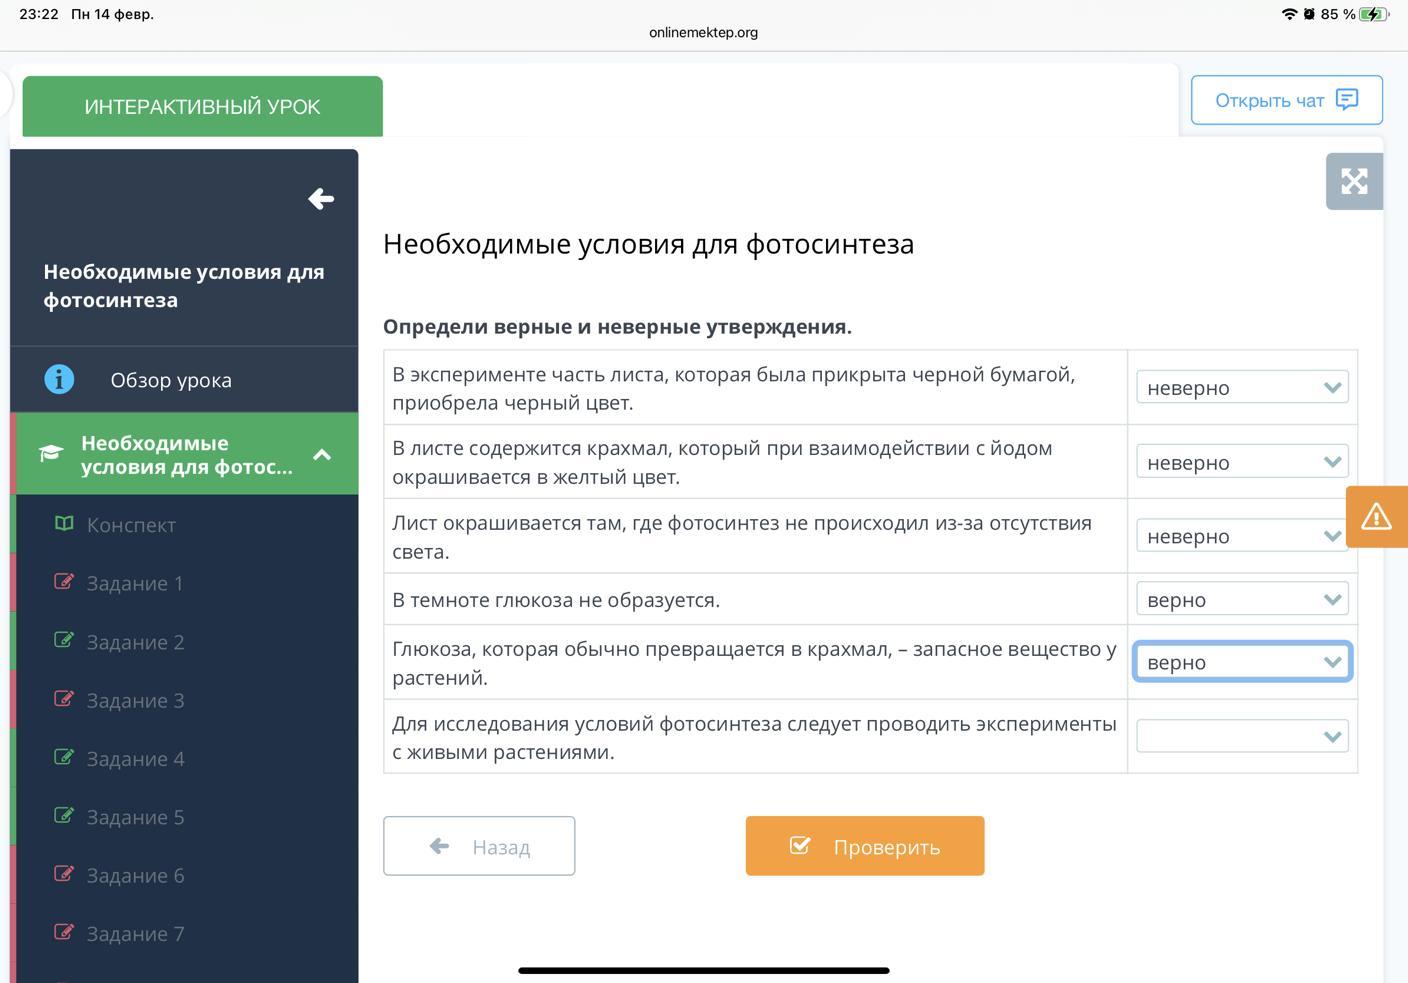
Task: Open the empty living plants answer dropdown
Action: [x=1242, y=737]
